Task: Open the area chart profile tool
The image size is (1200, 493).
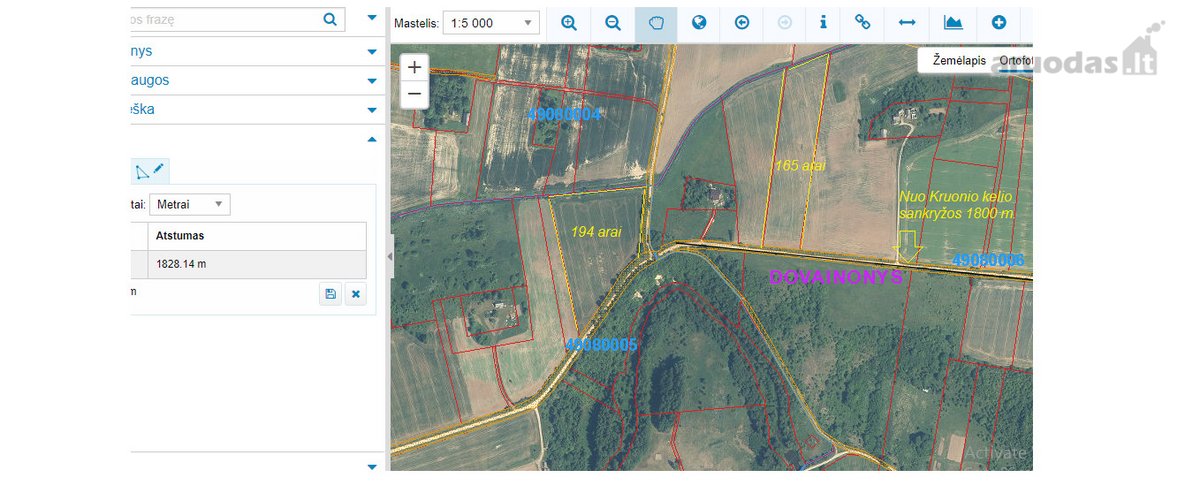Action: pyautogui.click(x=953, y=23)
